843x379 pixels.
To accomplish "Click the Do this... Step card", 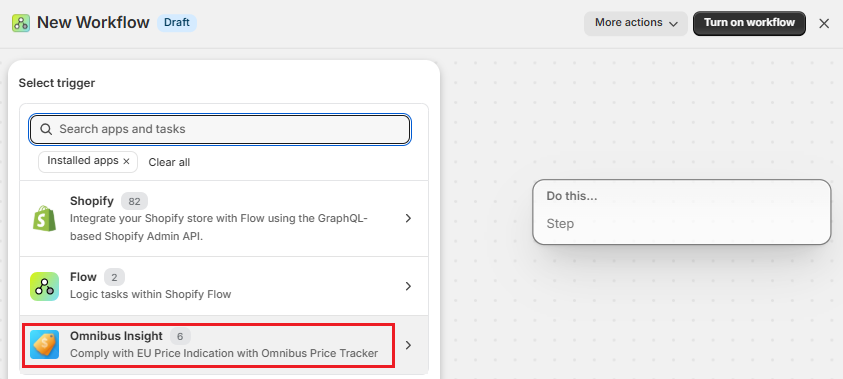I will coord(682,212).
